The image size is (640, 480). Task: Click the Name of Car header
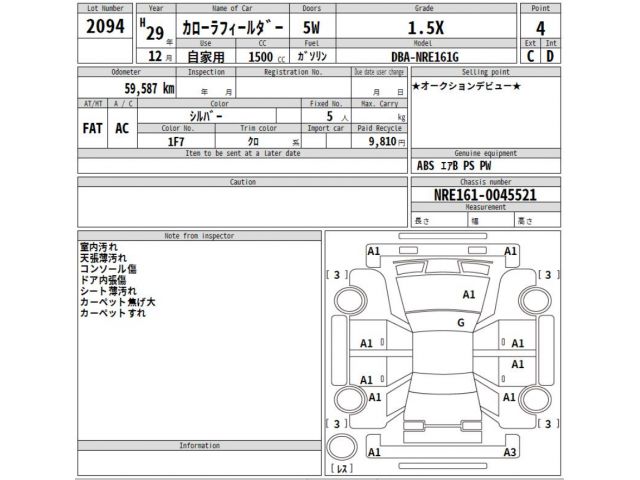(x=232, y=8)
